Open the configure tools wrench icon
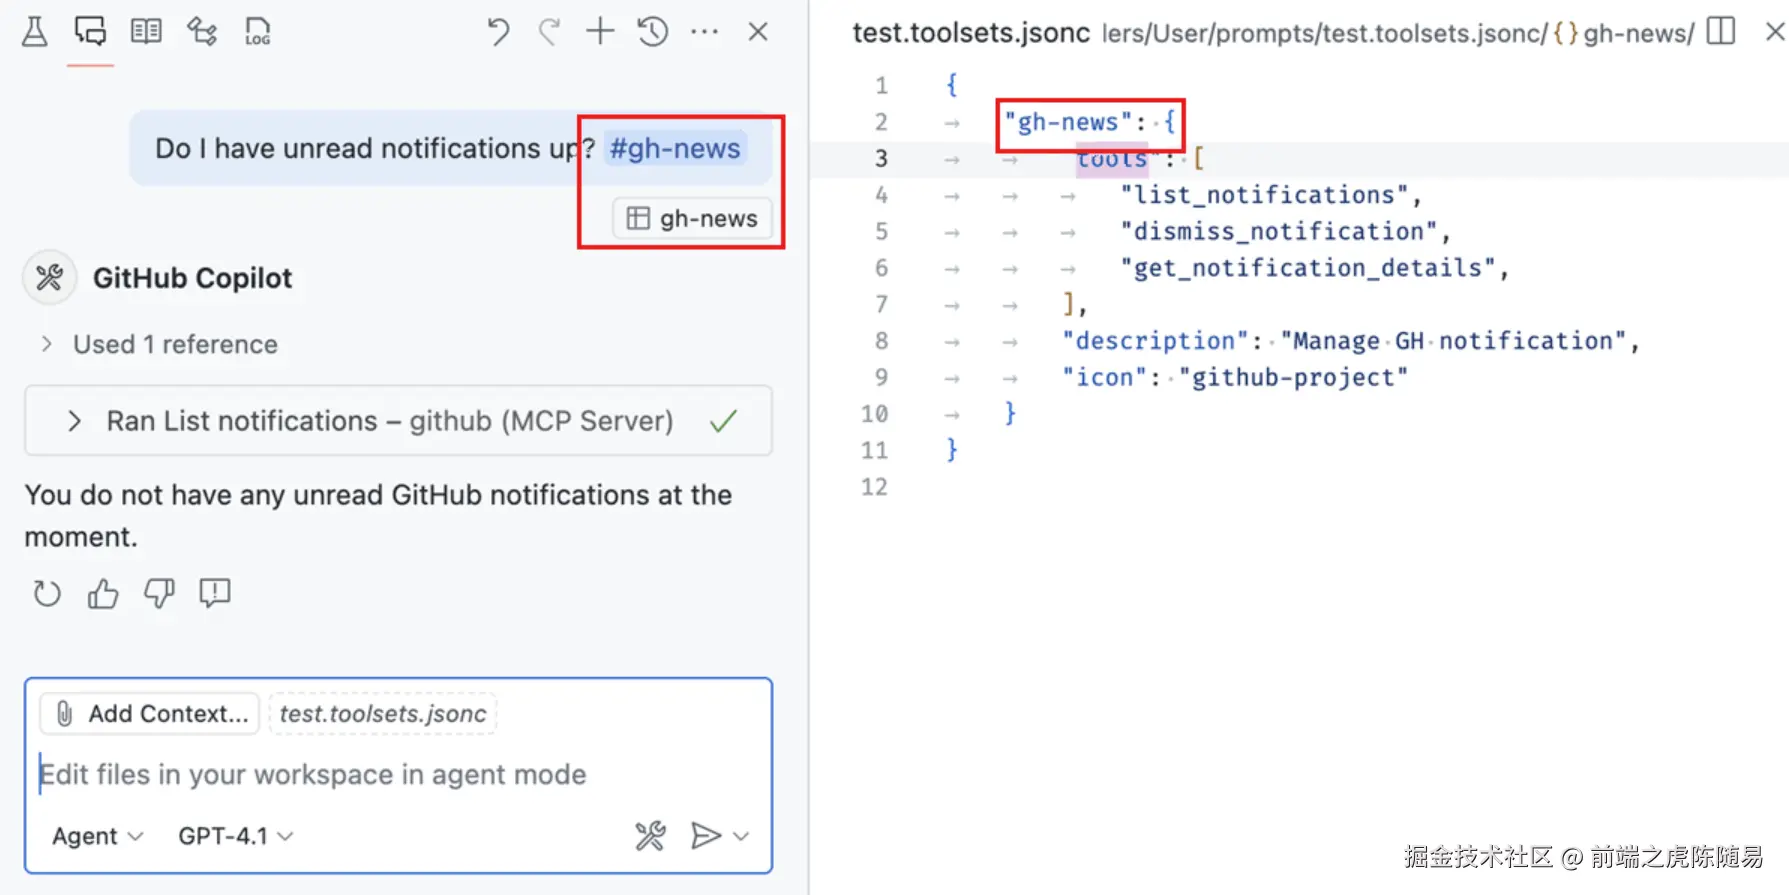This screenshot has width=1789, height=895. tap(650, 835)
